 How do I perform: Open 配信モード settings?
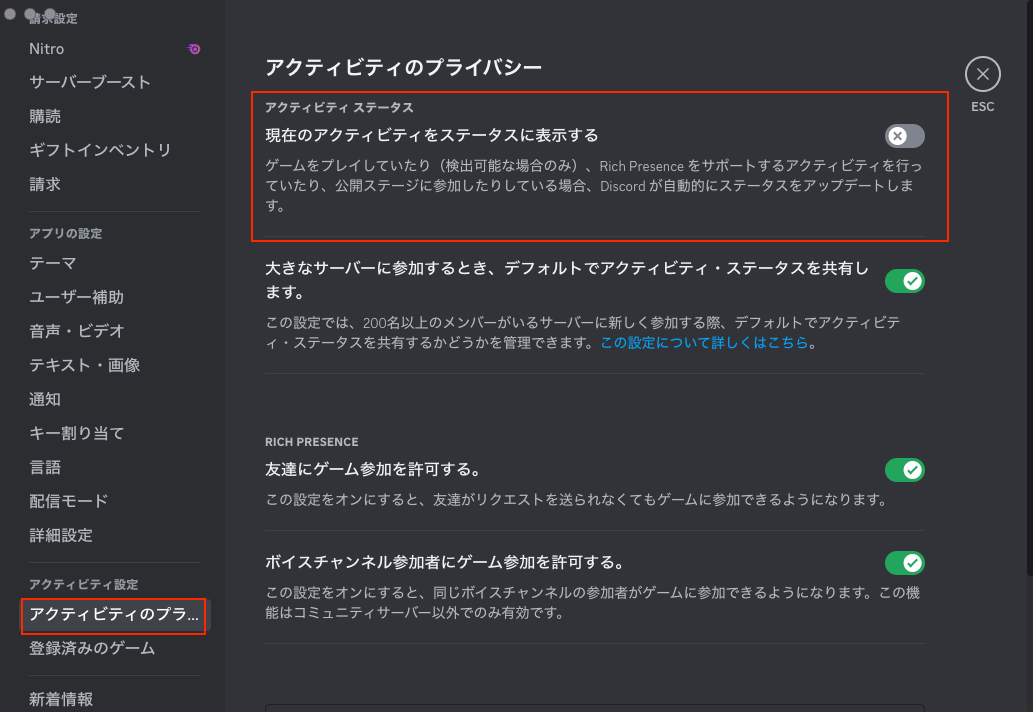pyautogui.click(x=69, y=501)
